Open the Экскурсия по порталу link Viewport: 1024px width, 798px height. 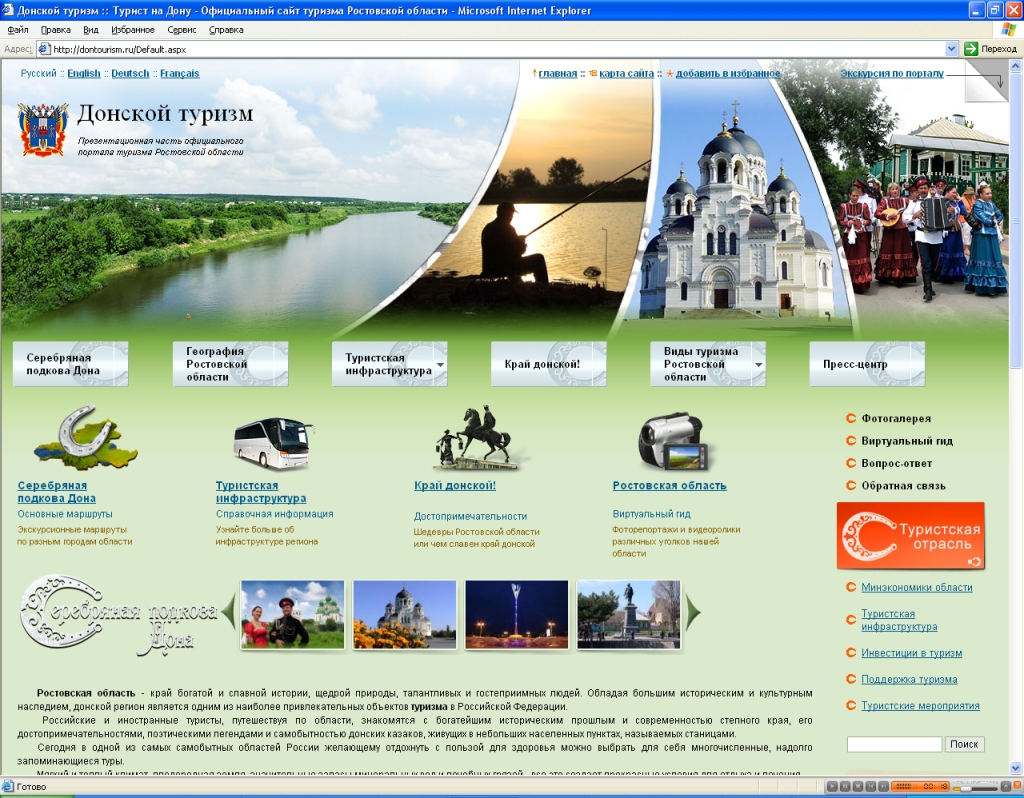pyautogui.click(x=892, y=73)
